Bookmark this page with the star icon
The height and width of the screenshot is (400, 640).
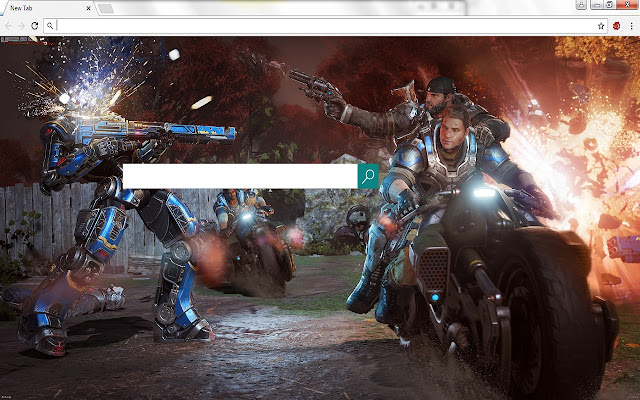tap(601, 26)
